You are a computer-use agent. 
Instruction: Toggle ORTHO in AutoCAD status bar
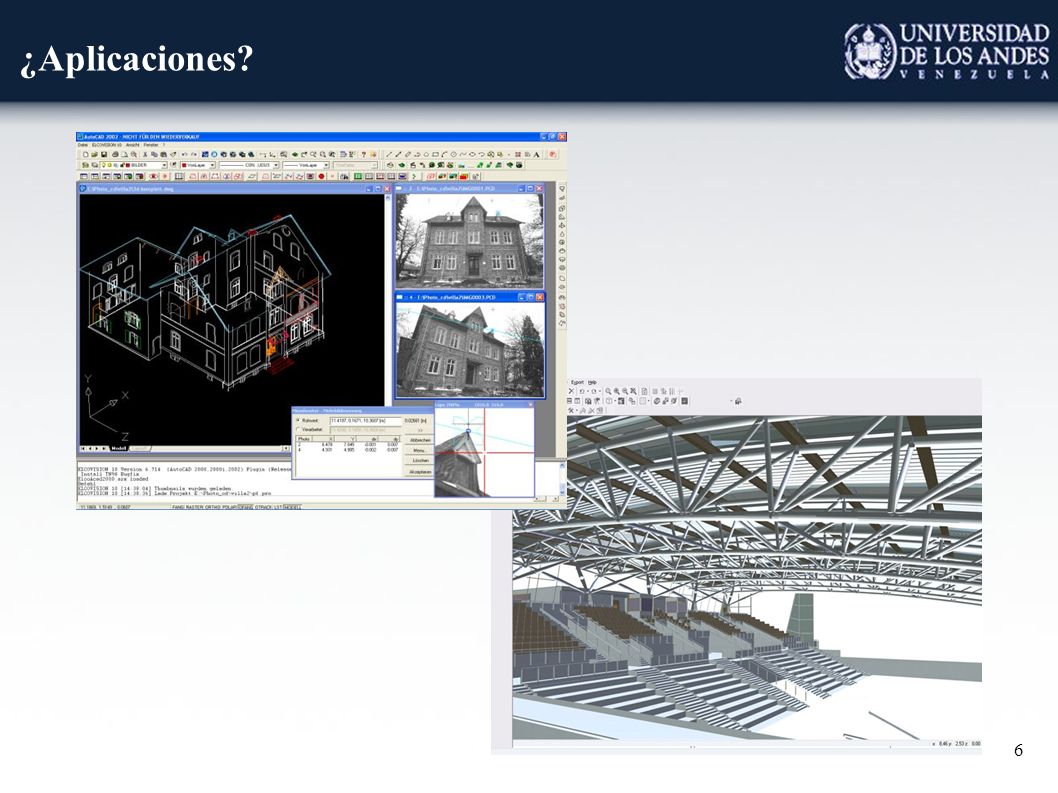click(213, 507)
